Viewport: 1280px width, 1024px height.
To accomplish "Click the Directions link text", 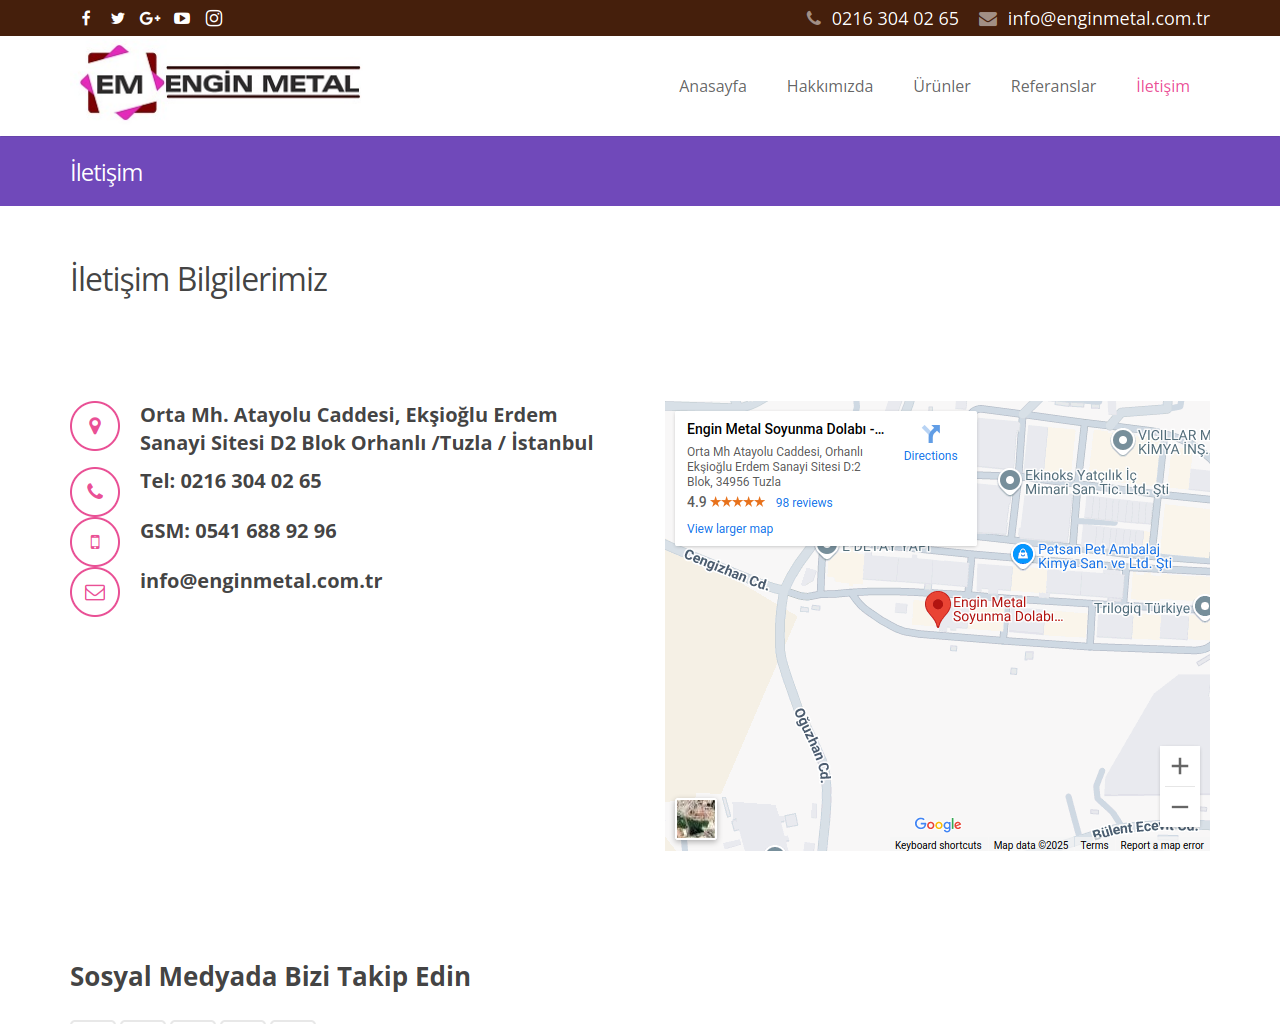I will point(931,456).
